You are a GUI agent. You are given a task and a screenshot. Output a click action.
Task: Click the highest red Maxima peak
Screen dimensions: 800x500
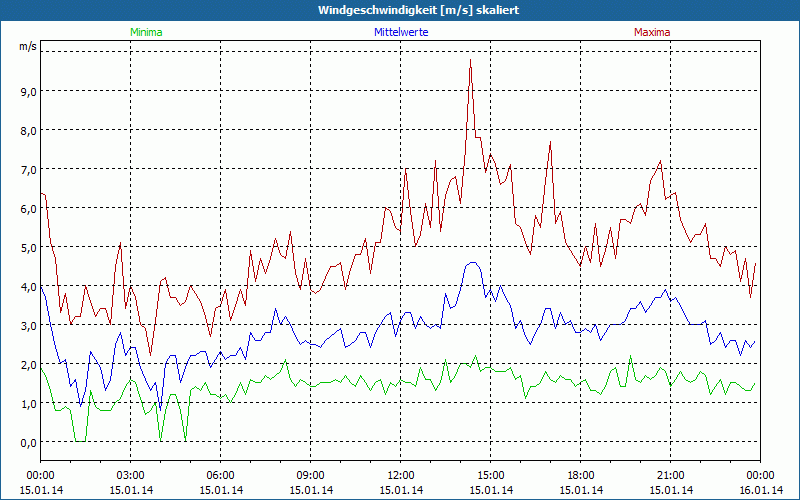click(470, 60)
